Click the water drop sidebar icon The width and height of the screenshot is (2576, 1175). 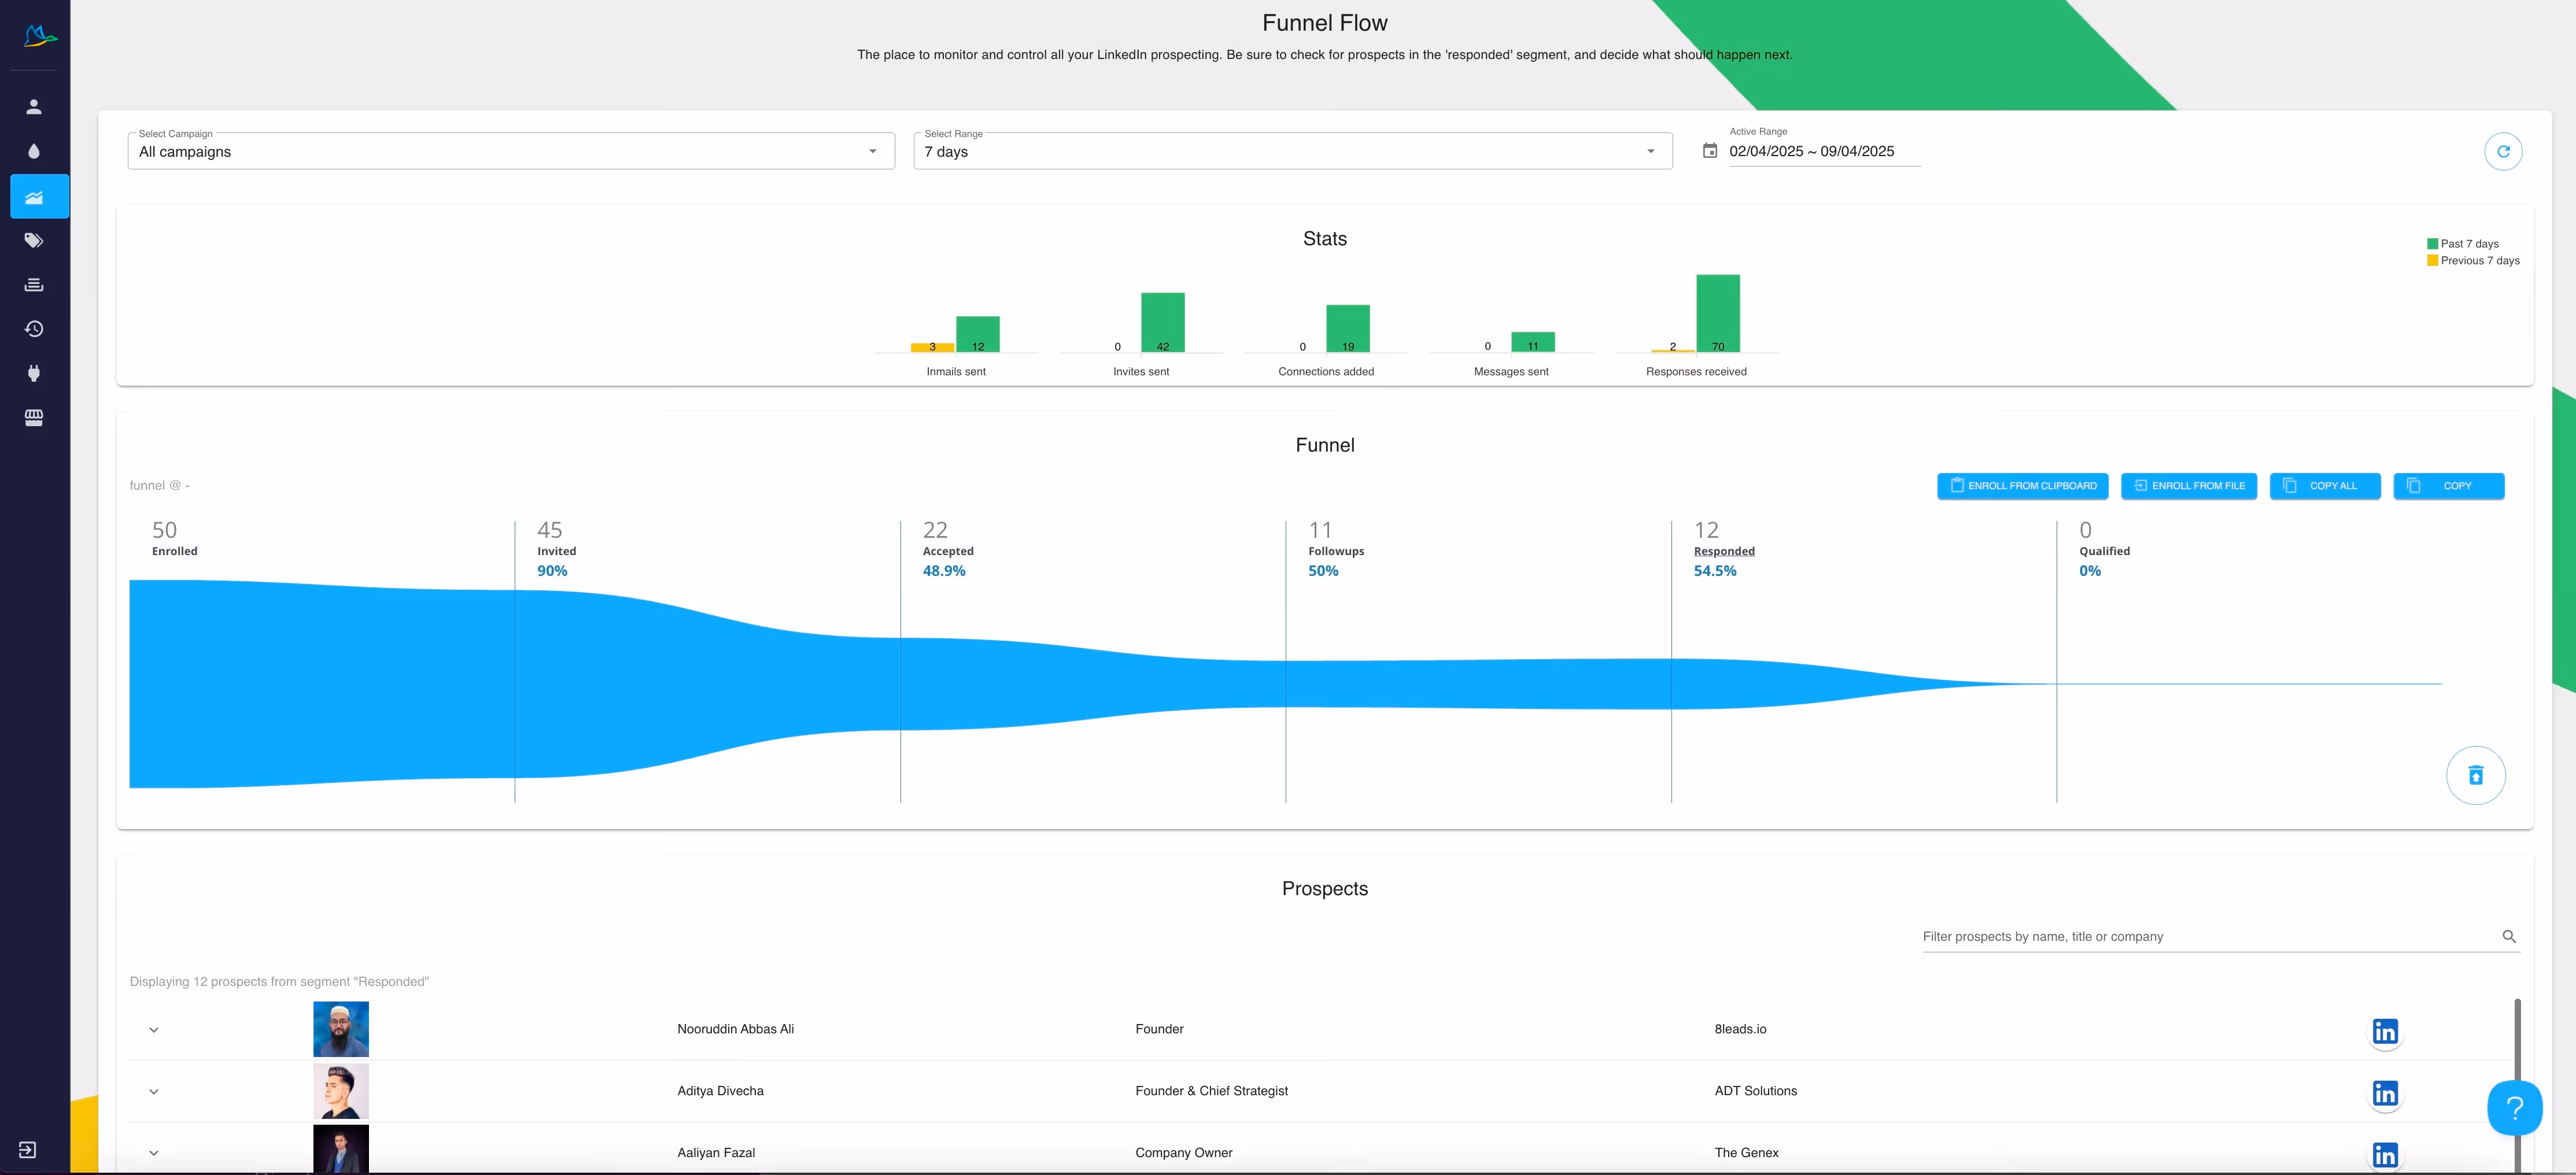34,151
